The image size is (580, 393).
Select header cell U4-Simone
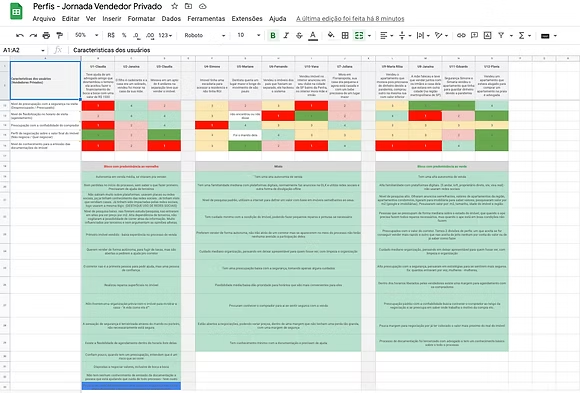(x=212, y=67)
